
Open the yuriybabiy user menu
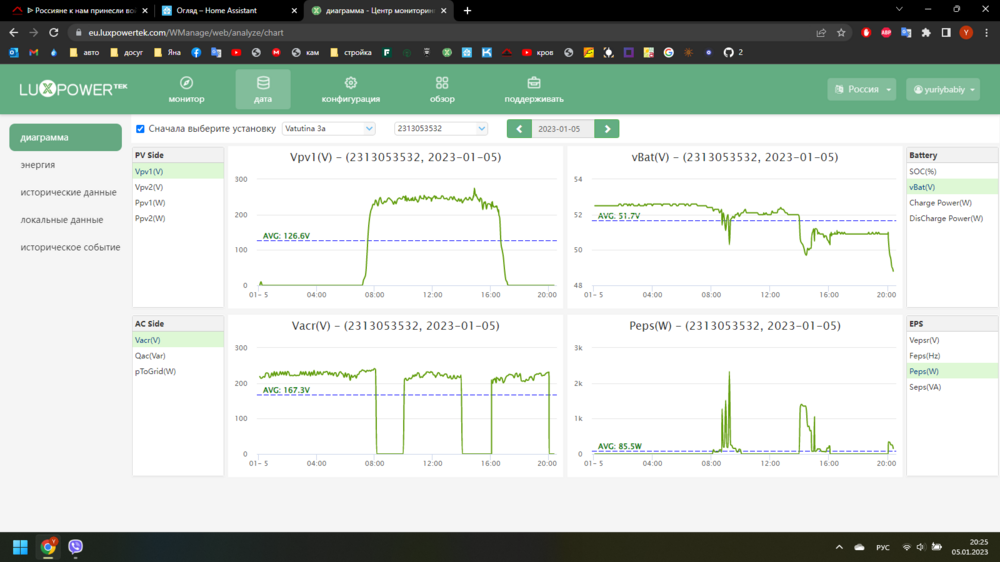pyautogui.click(x=942, y=89)
